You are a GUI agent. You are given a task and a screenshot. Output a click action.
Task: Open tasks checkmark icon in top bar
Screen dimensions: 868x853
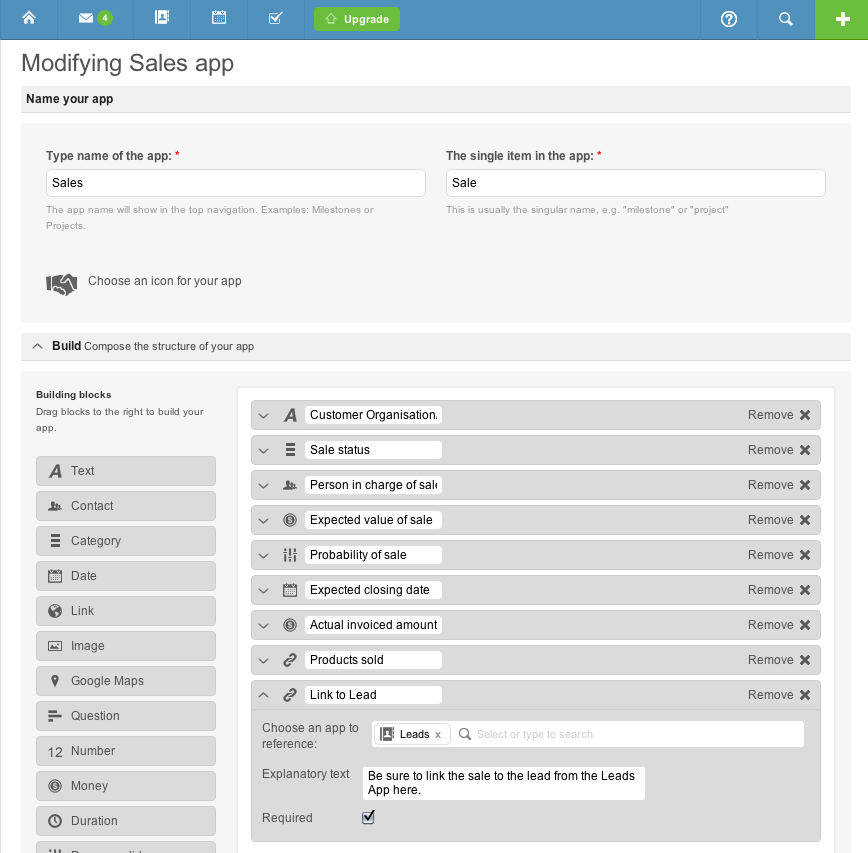point(275,18)
